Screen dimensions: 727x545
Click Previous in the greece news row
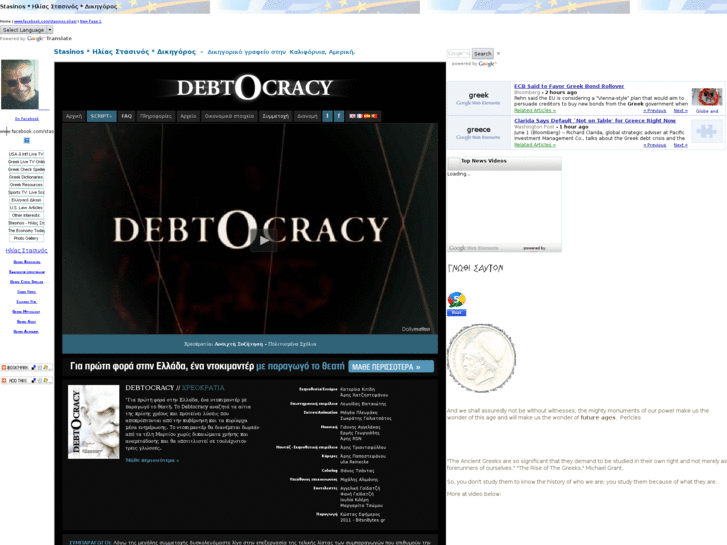tap(655, 145)
